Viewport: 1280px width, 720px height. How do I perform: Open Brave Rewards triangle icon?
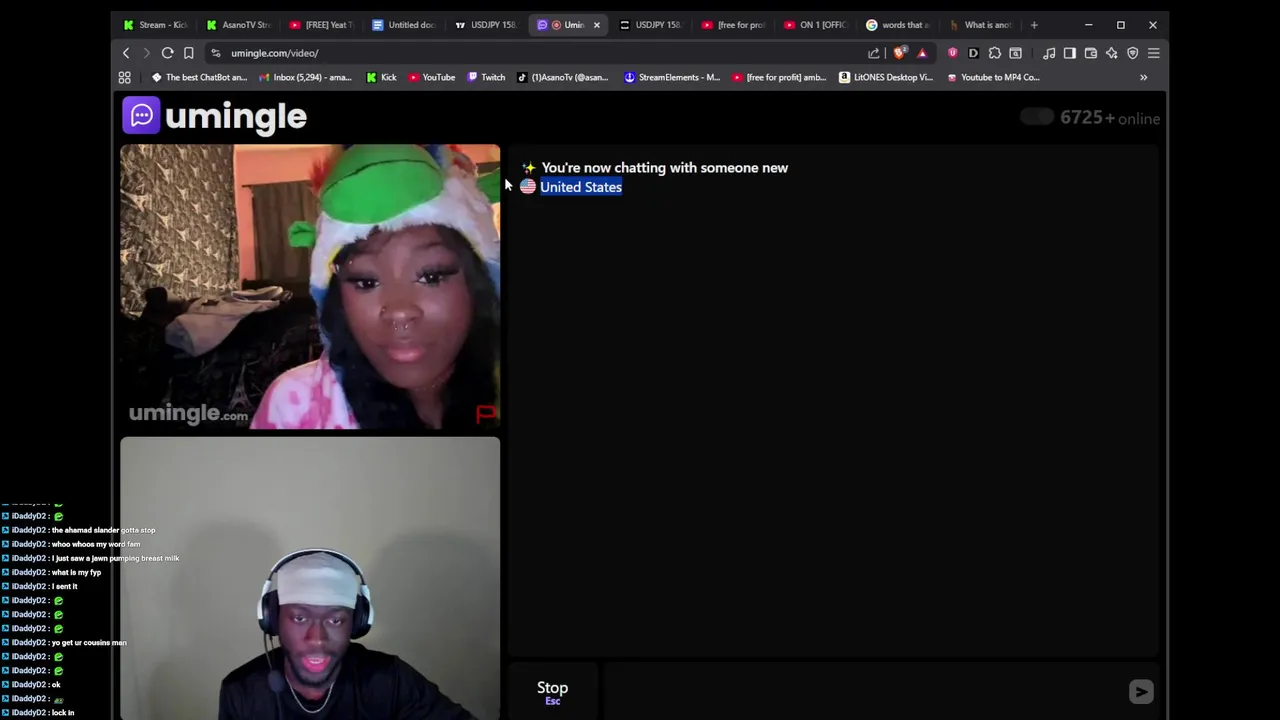tap(922, 53)
